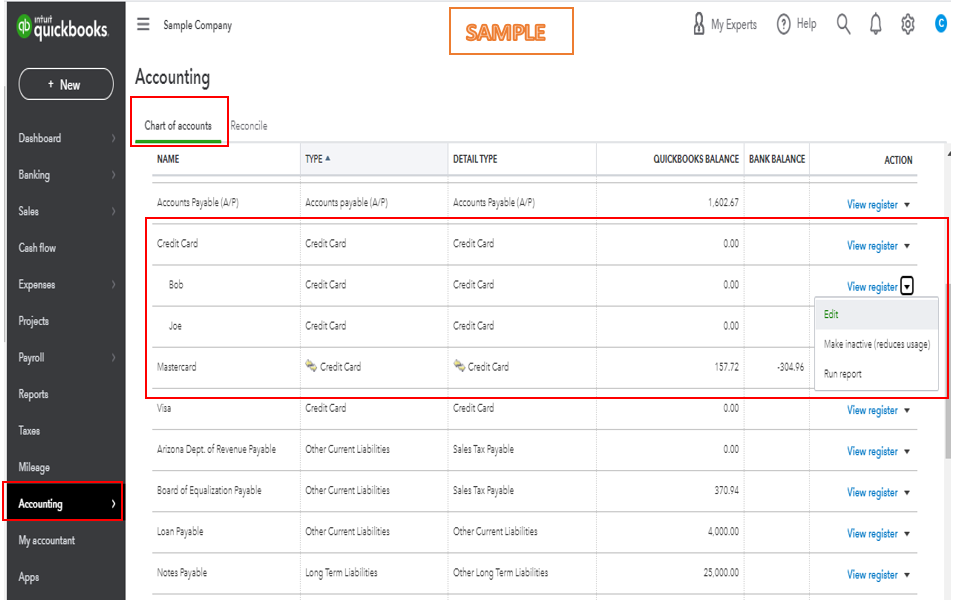Screen dimensions: 958x610
Task: Switch to the Reconcile tab
Action: [x=249, y=126]
